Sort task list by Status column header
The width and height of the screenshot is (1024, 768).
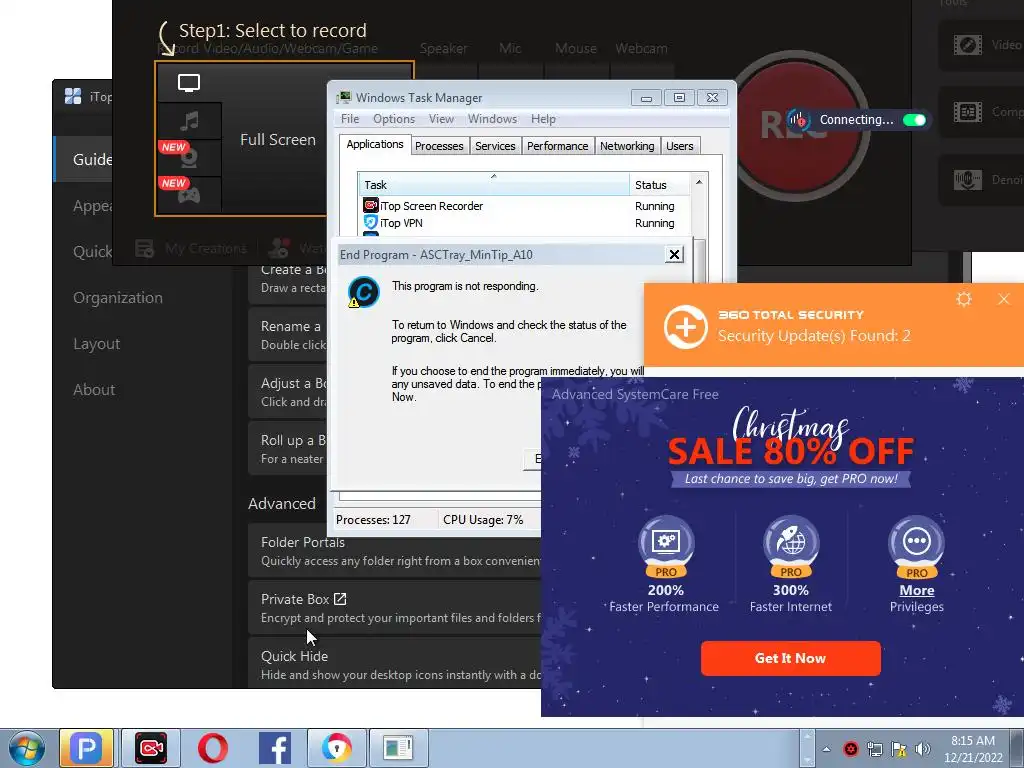pos(659,185)
